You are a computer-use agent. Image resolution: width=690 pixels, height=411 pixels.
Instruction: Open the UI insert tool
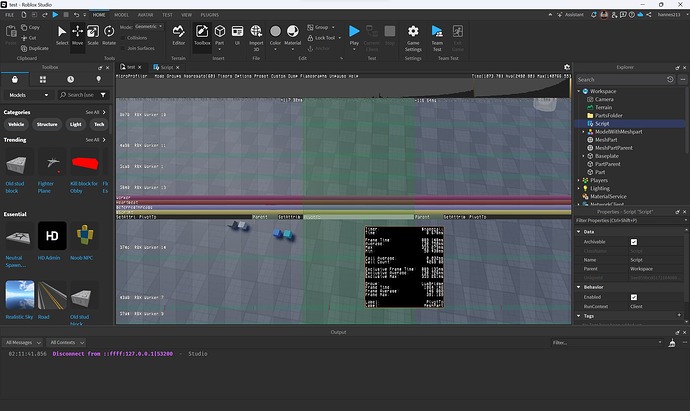pos(237,35)
